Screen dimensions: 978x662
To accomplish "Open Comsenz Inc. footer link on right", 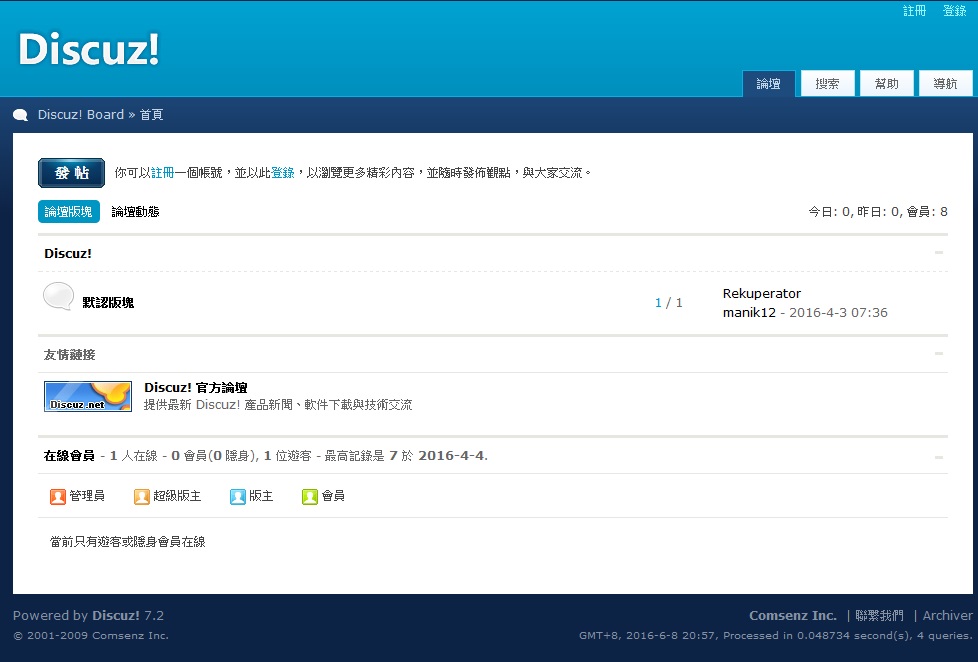I will coord(793,615).
